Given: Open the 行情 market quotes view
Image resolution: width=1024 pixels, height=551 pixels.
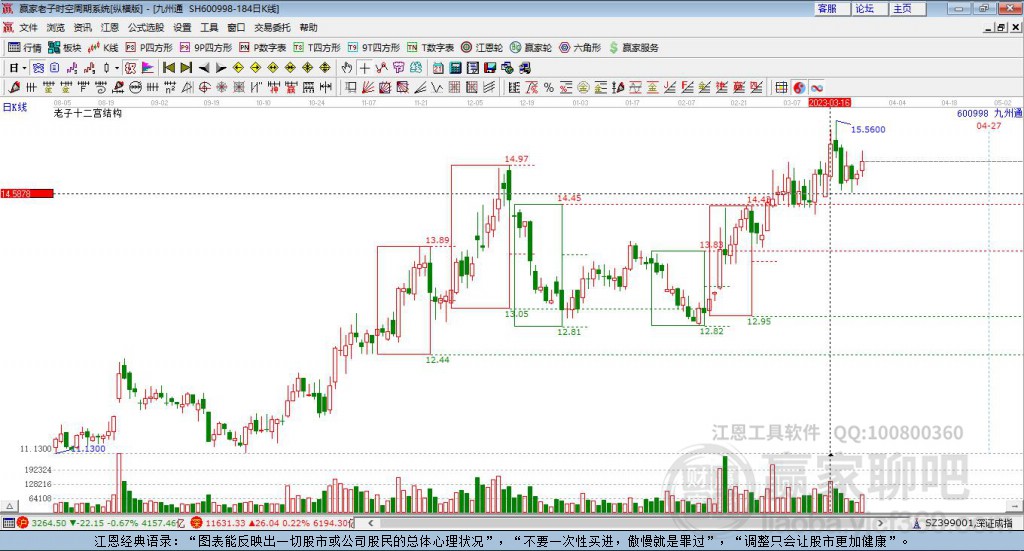Looking at the screenshot, I should tap(25, 48).
